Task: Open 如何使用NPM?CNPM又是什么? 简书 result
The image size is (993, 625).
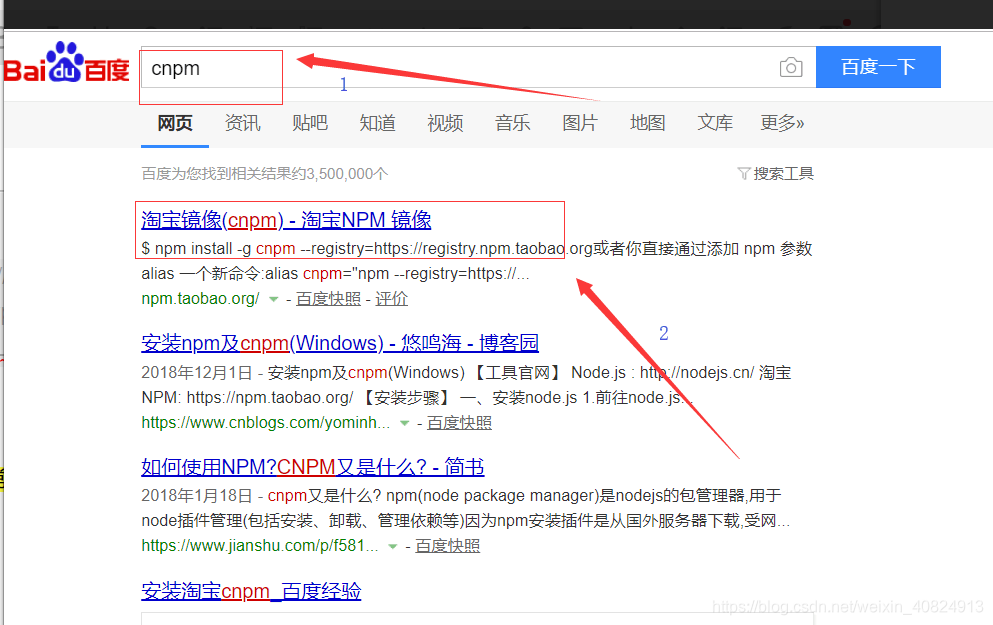Action: (x=313, y=467)
